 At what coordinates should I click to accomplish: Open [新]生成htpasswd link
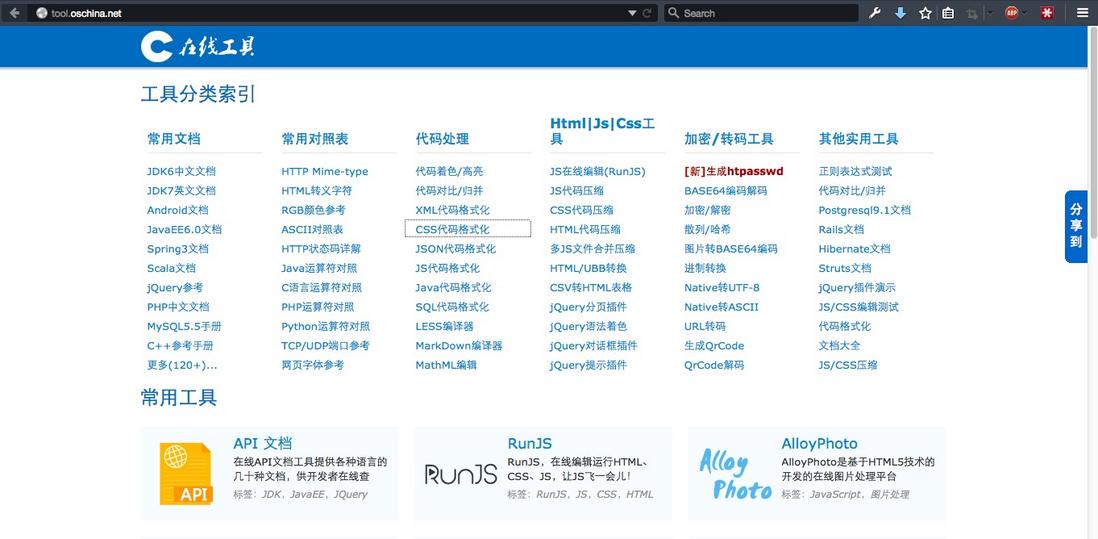(x=734, y=172)
